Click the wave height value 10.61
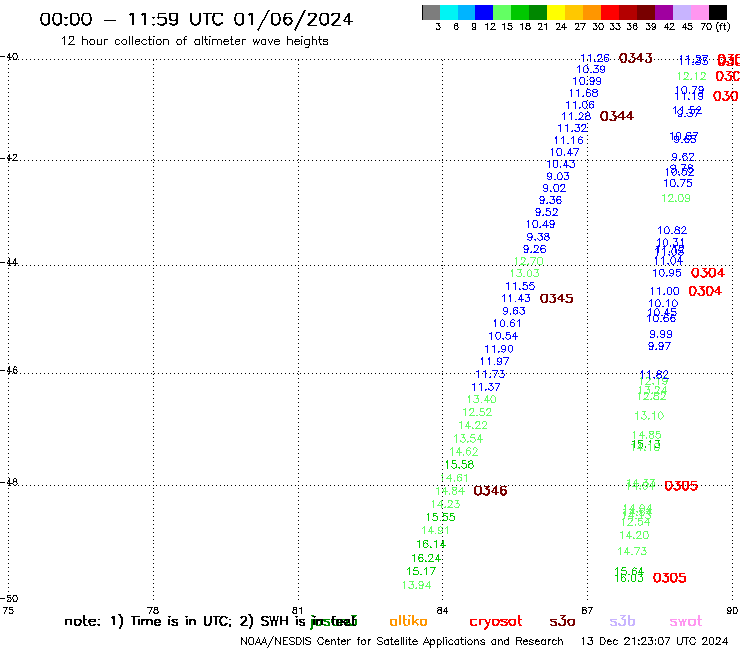The height and width of the screenshot is (650, 740). pos(507,324)
